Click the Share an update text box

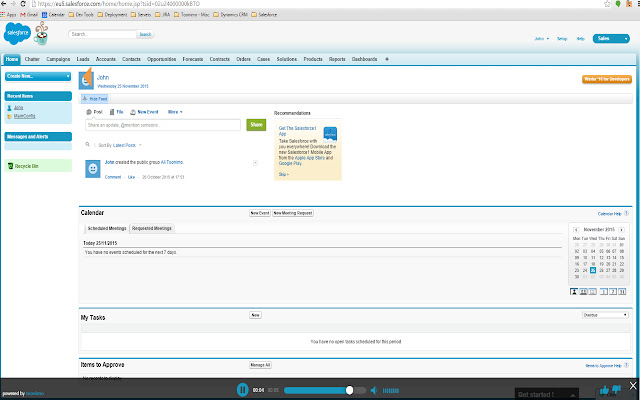(163, 125)
